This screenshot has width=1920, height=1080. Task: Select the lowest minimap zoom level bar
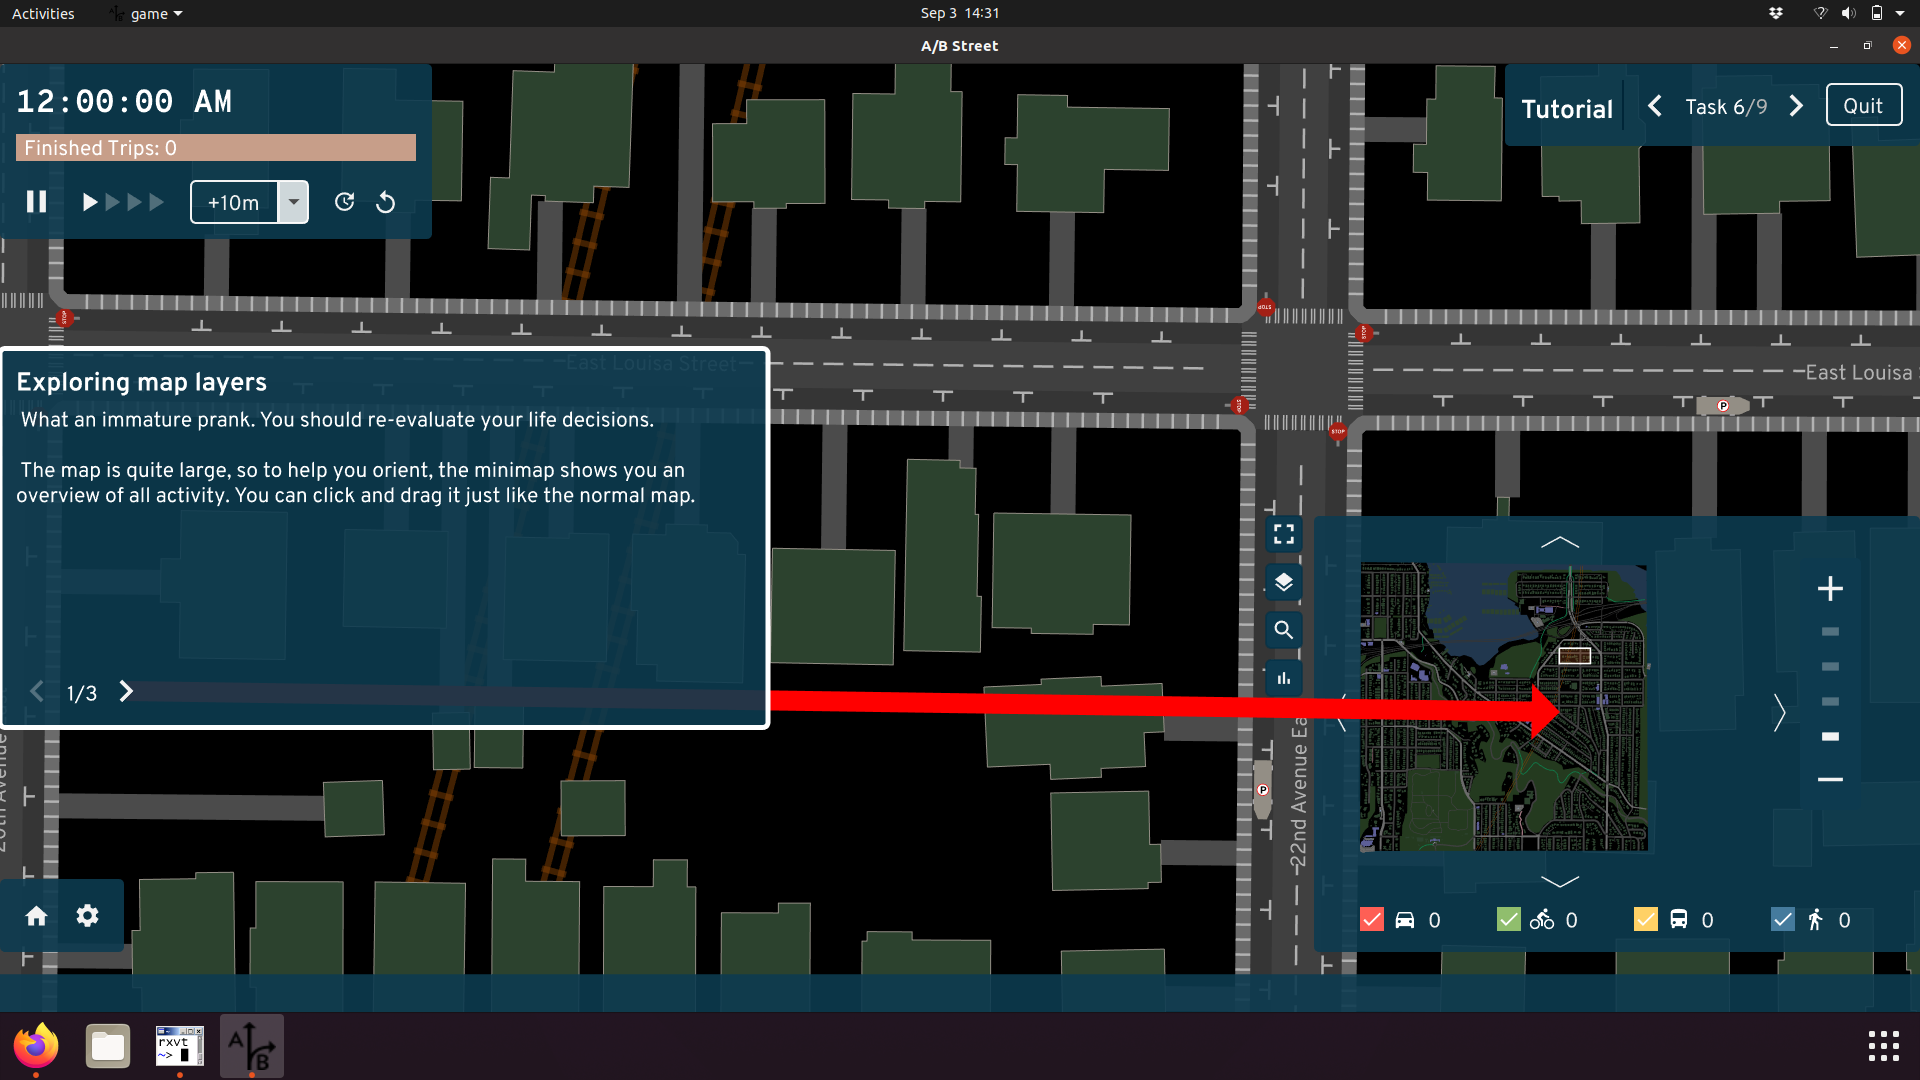click(1830, 737)
